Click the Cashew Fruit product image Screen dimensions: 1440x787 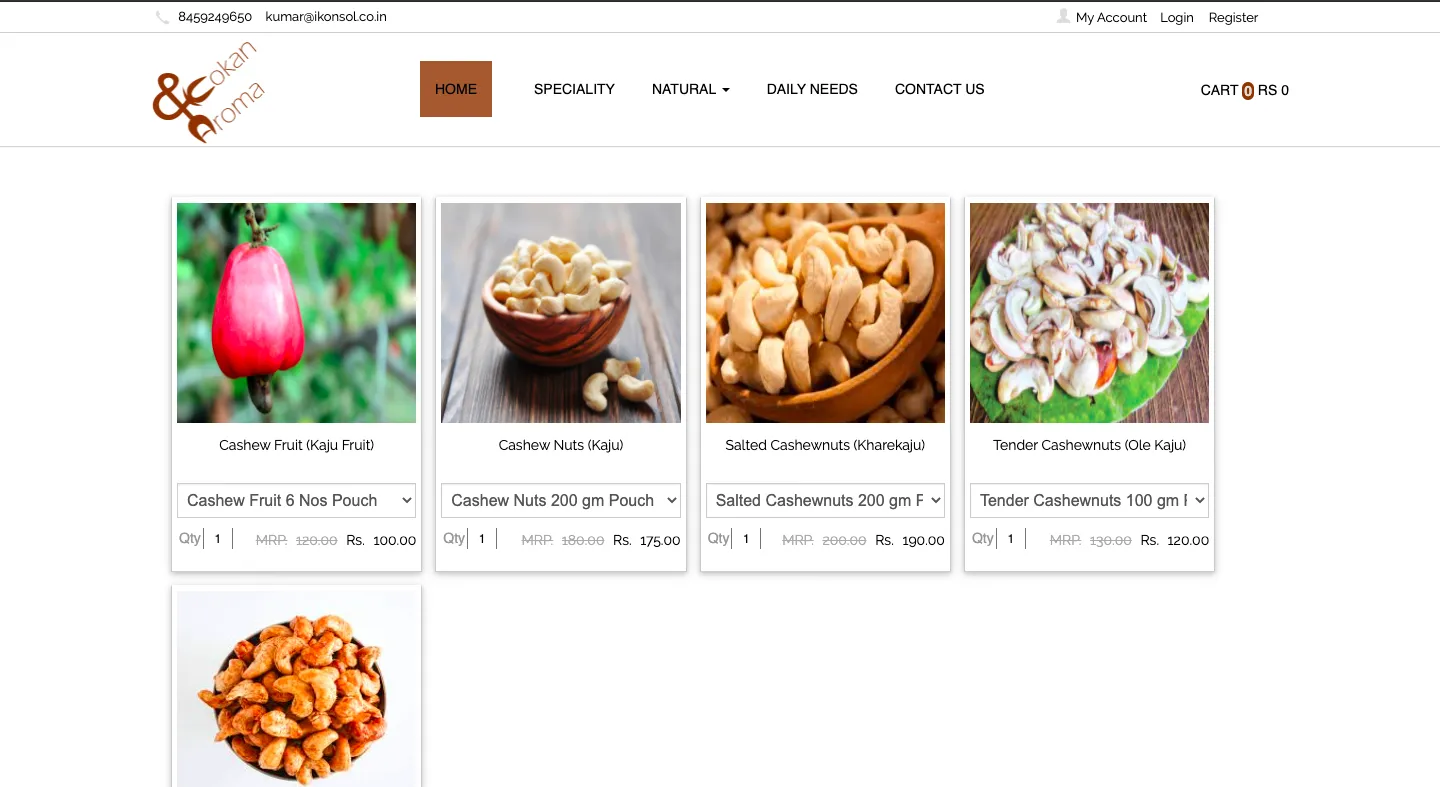(x=296, y=313)
